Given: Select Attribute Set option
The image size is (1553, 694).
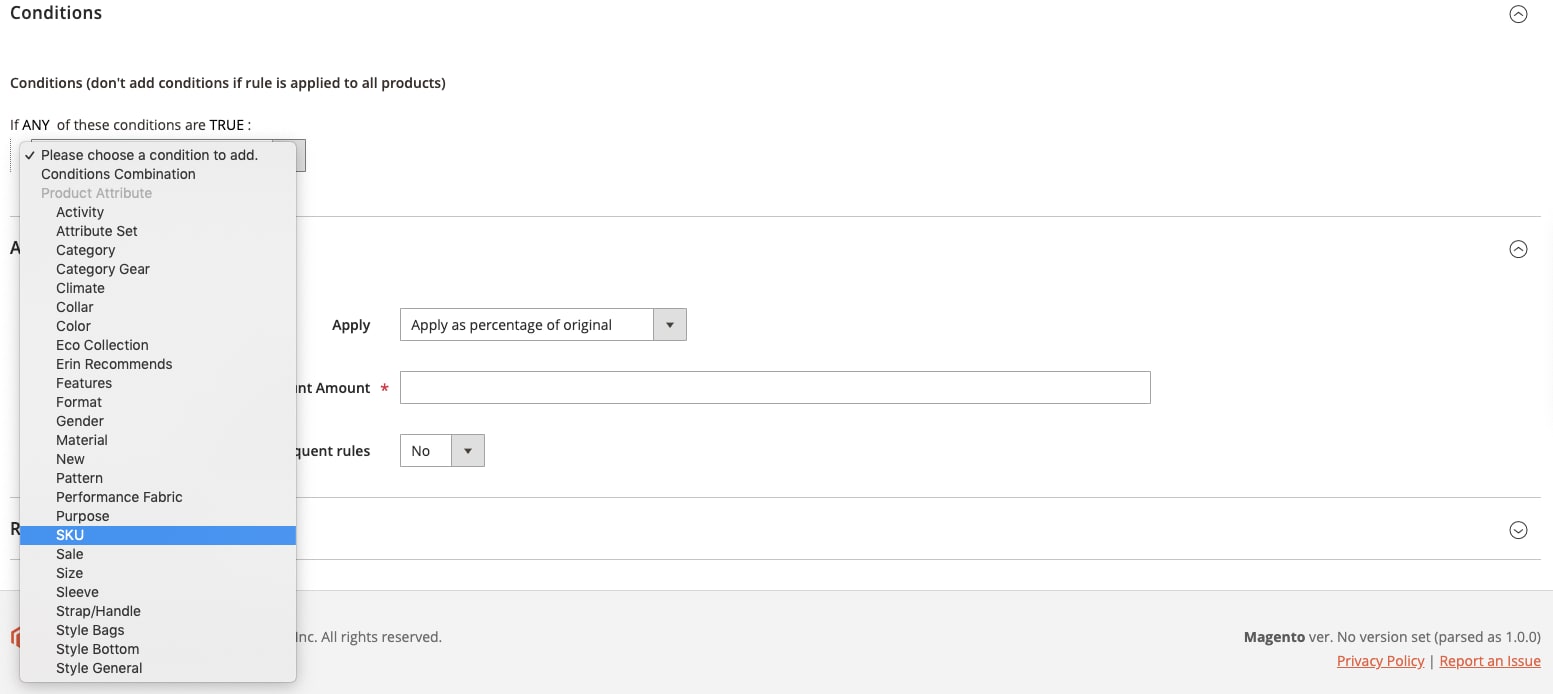Looking at the screenshot, I should pyautogui.click(x=158, y=231).
